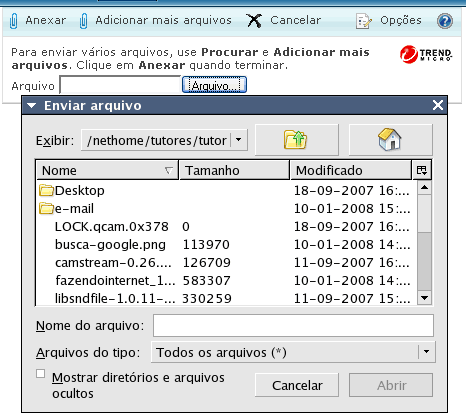This screenshot has width=466, height=413.
Task: Click the Opções toolbar label
Action: [401, 21]
